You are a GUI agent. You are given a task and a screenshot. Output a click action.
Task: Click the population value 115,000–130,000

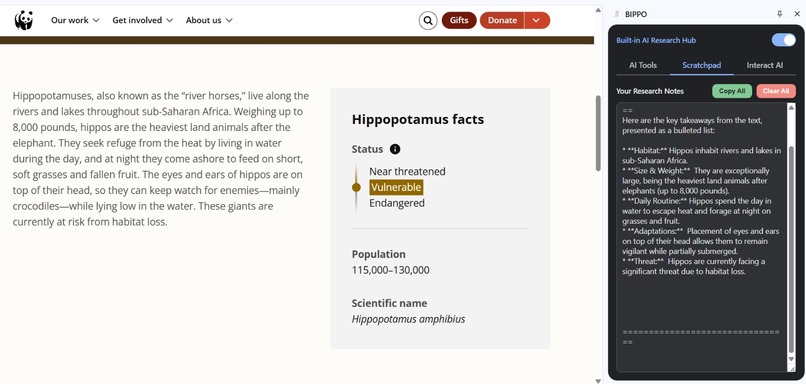click(x=391, y=270)
